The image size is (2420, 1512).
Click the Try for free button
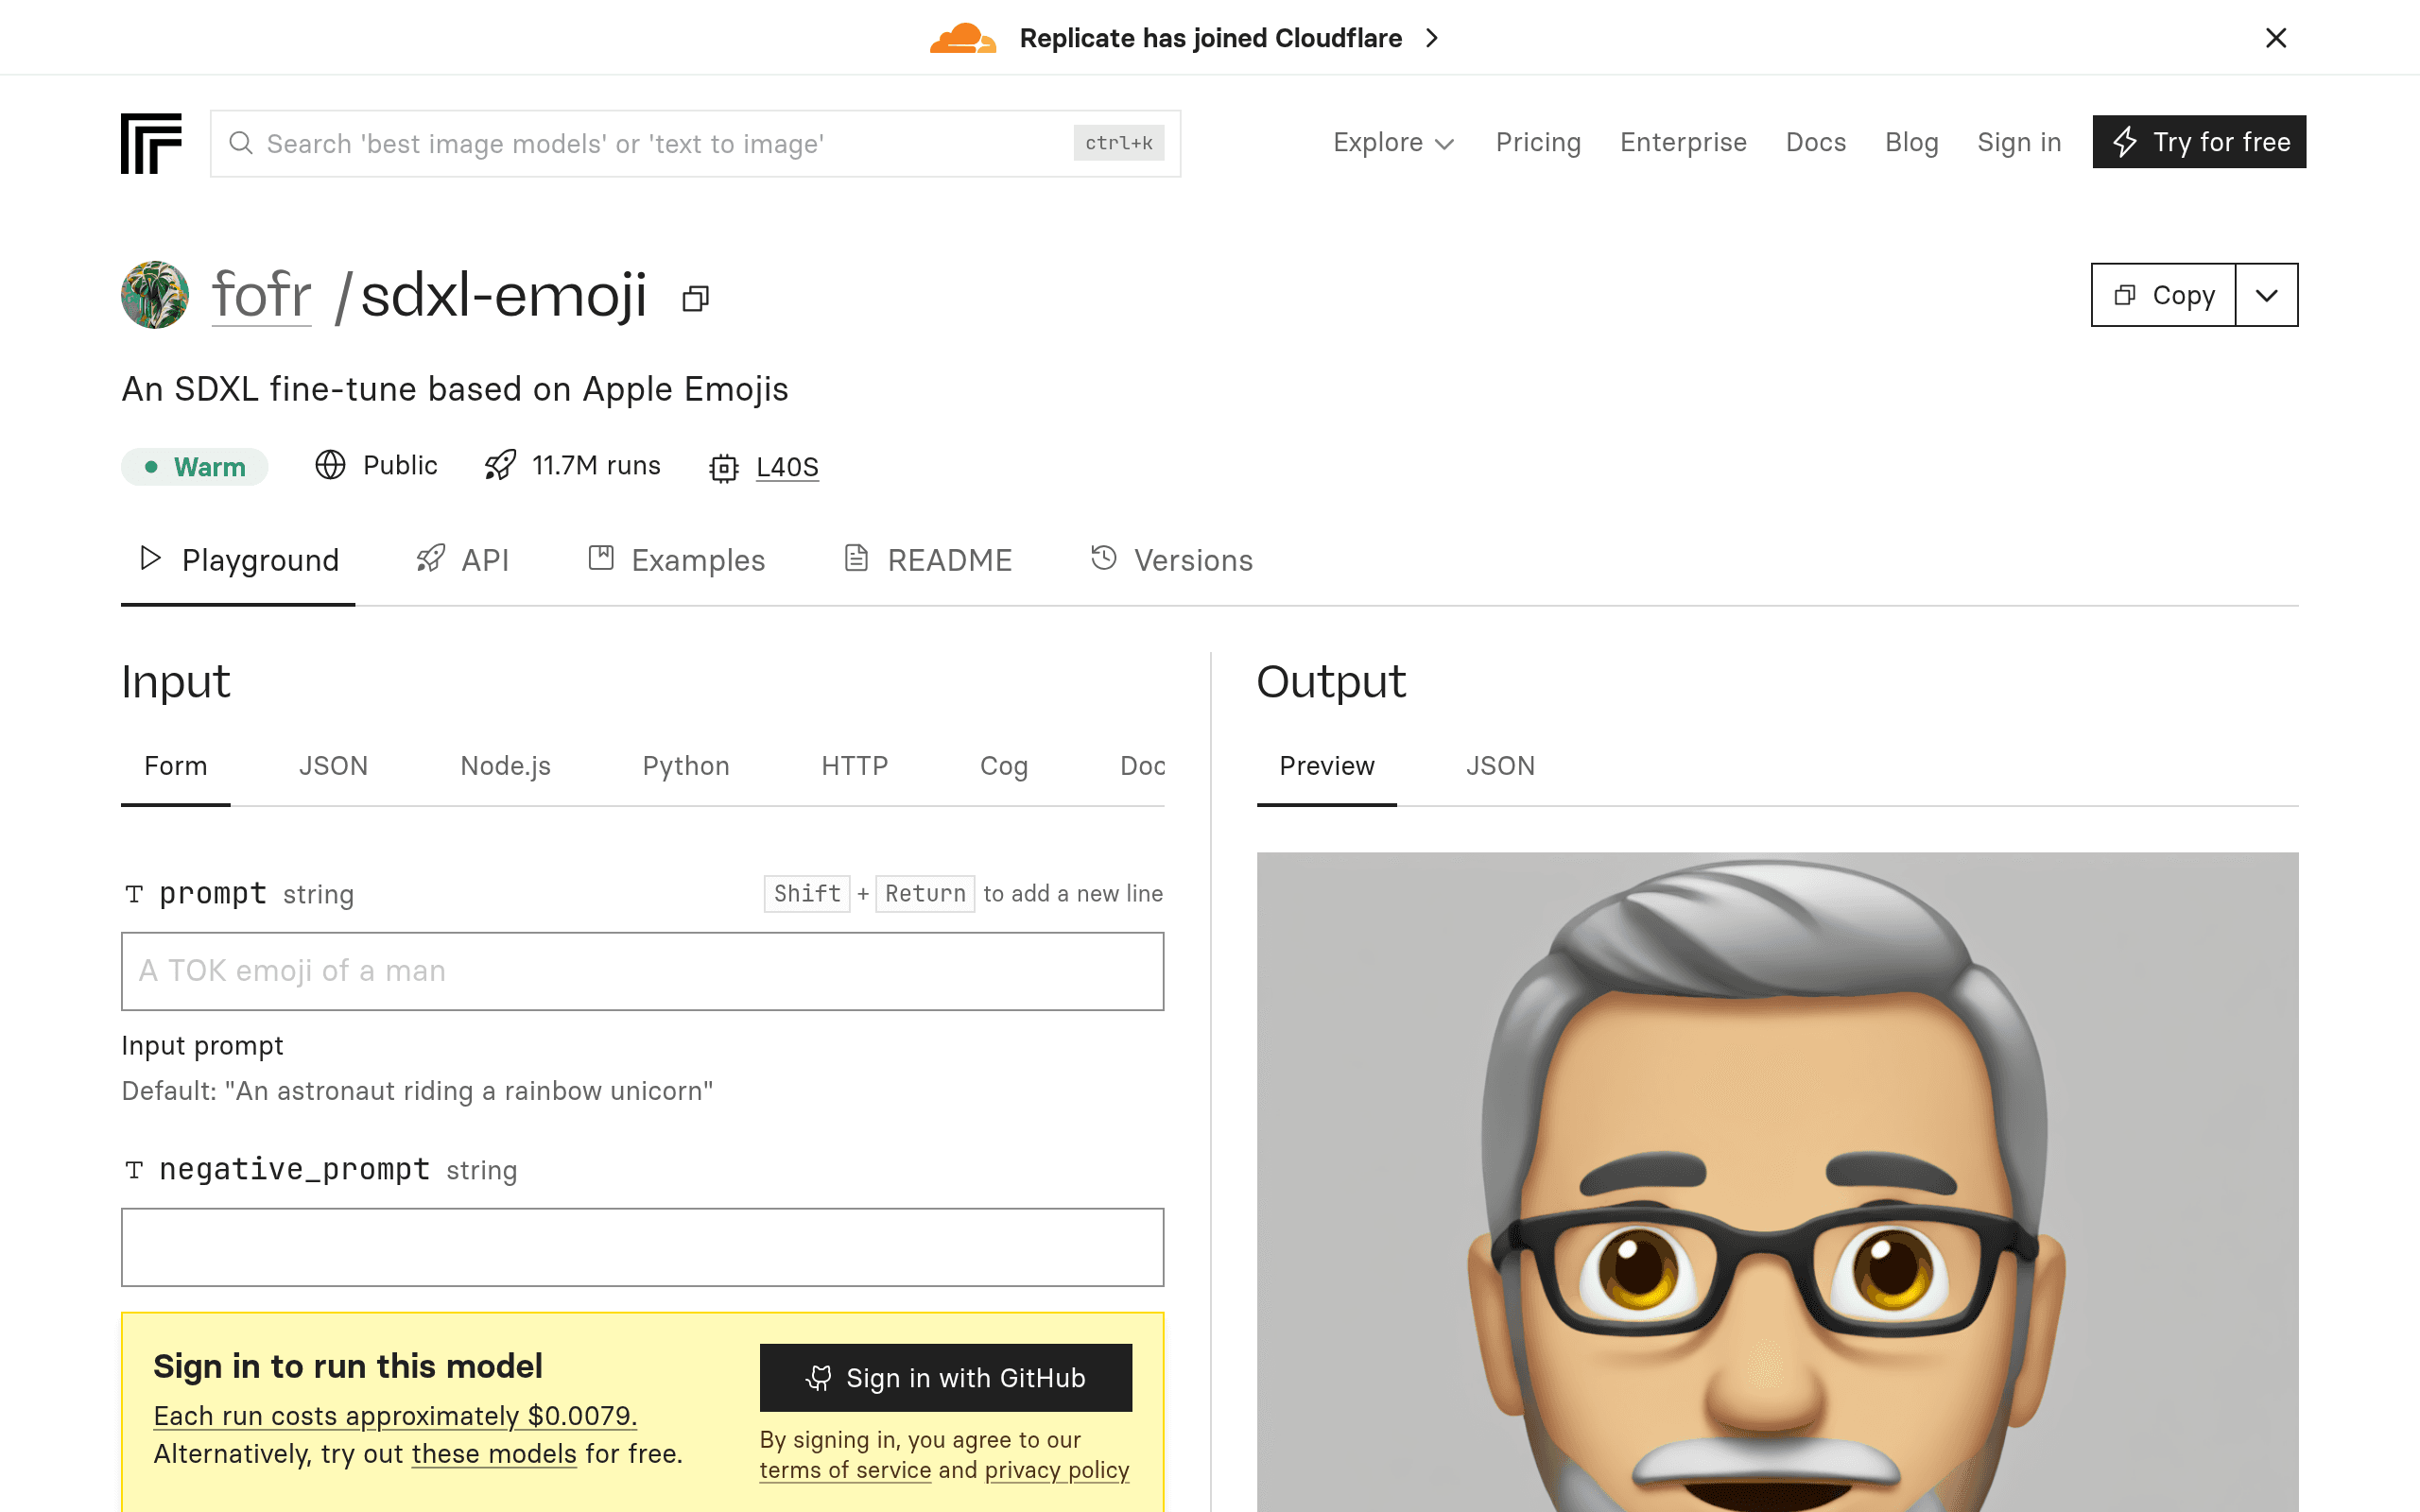[2199, 142]
